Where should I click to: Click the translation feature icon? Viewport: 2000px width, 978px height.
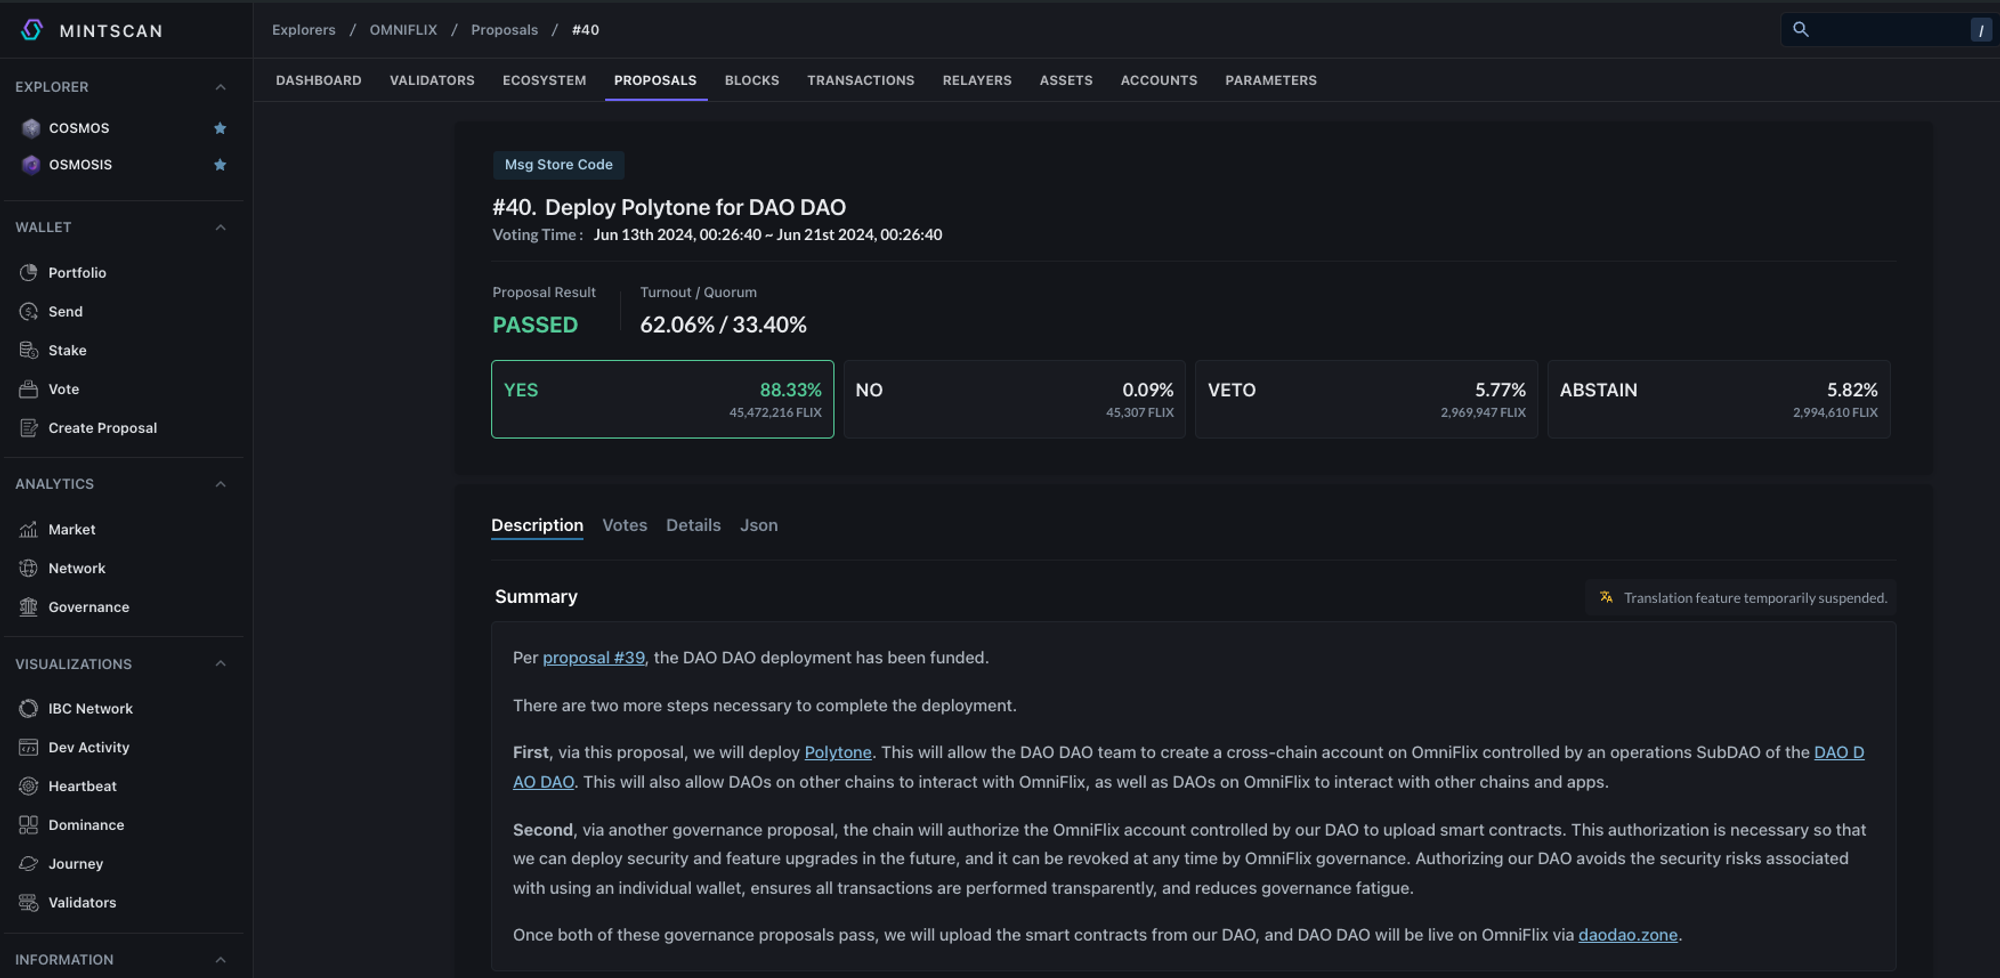coord(1606,597)
